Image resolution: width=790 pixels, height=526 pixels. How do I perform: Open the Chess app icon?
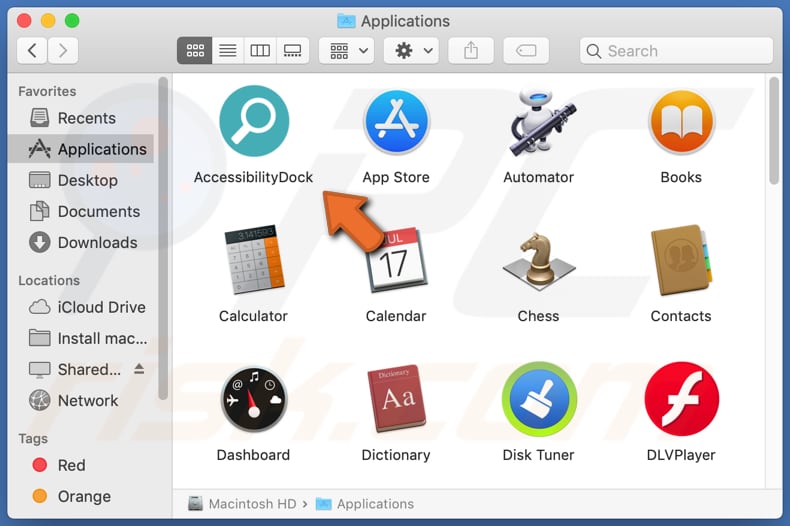pos(538,261)
